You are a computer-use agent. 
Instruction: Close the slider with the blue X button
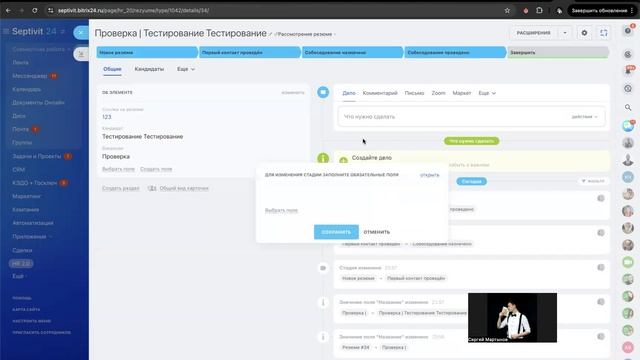(81, 32)
